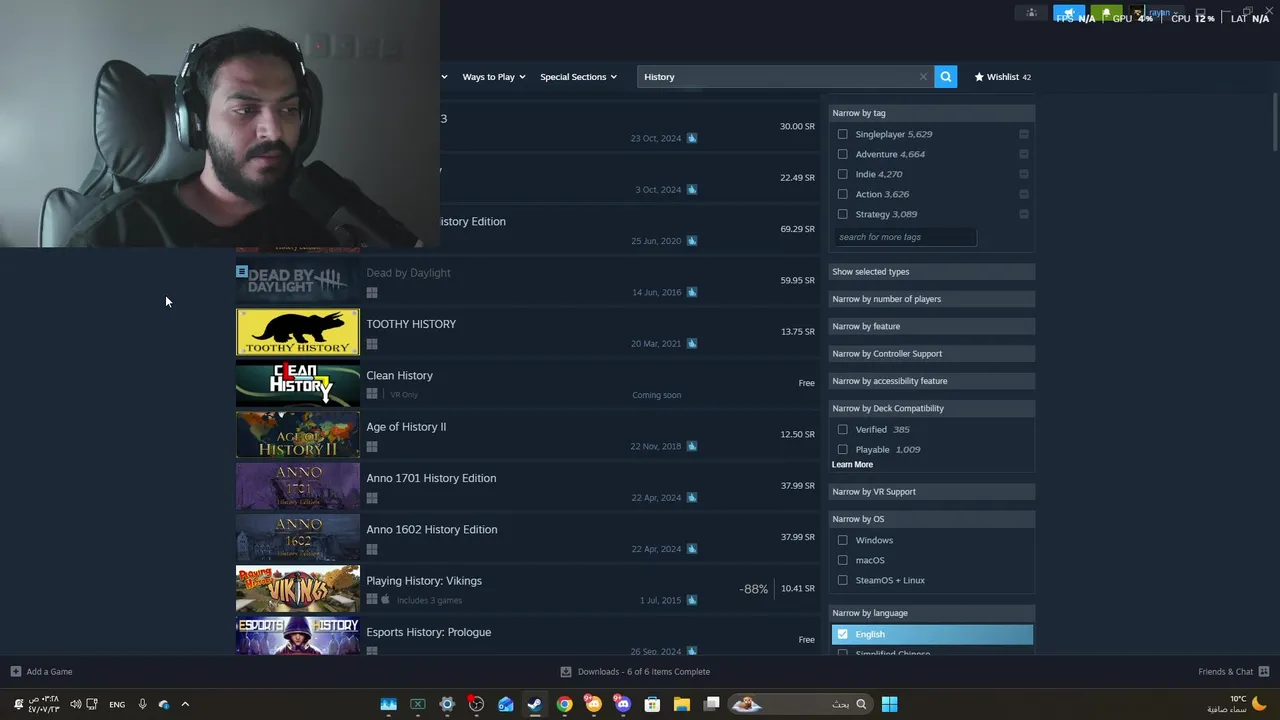Collapse the Narrow by language section
This screenshot has width=1280, height=720.
(x=932, y=613)
